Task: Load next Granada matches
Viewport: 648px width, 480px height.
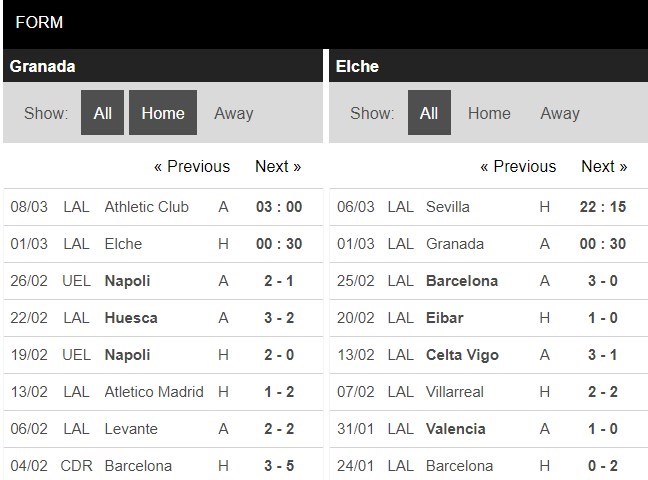Action: [x=278, y=166]
